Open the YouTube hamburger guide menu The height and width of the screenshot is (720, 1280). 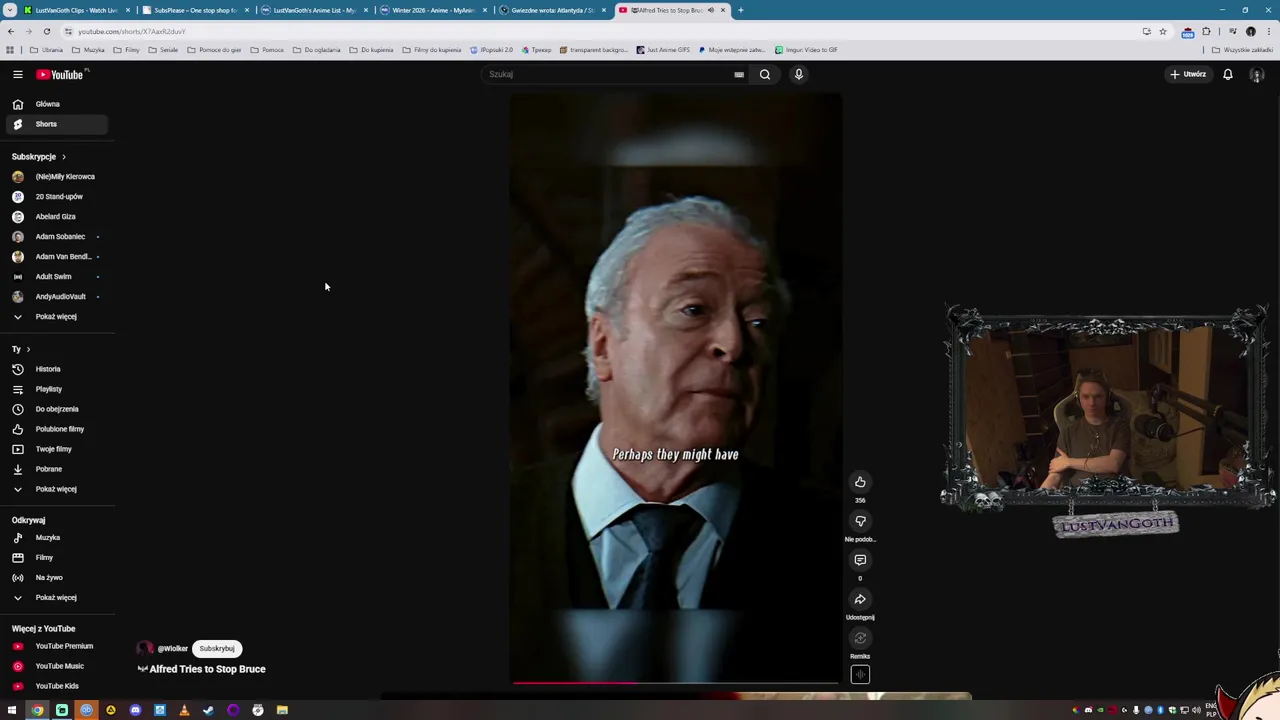coord(17,74)
